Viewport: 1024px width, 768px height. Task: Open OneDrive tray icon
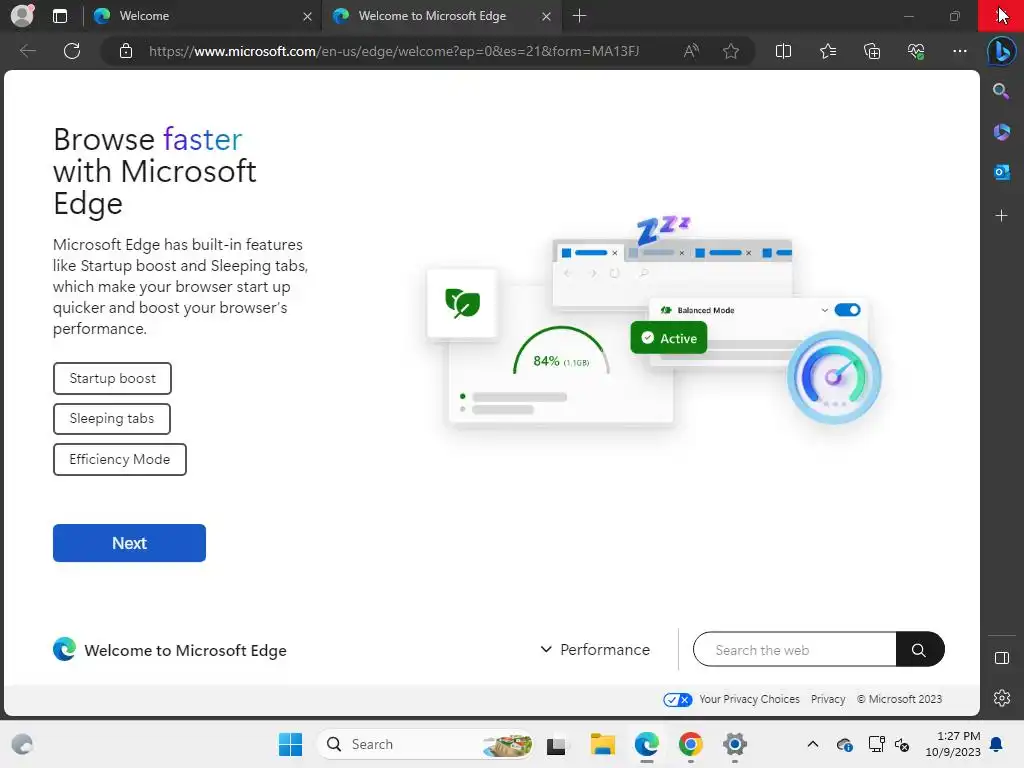(x=844, y=744)
